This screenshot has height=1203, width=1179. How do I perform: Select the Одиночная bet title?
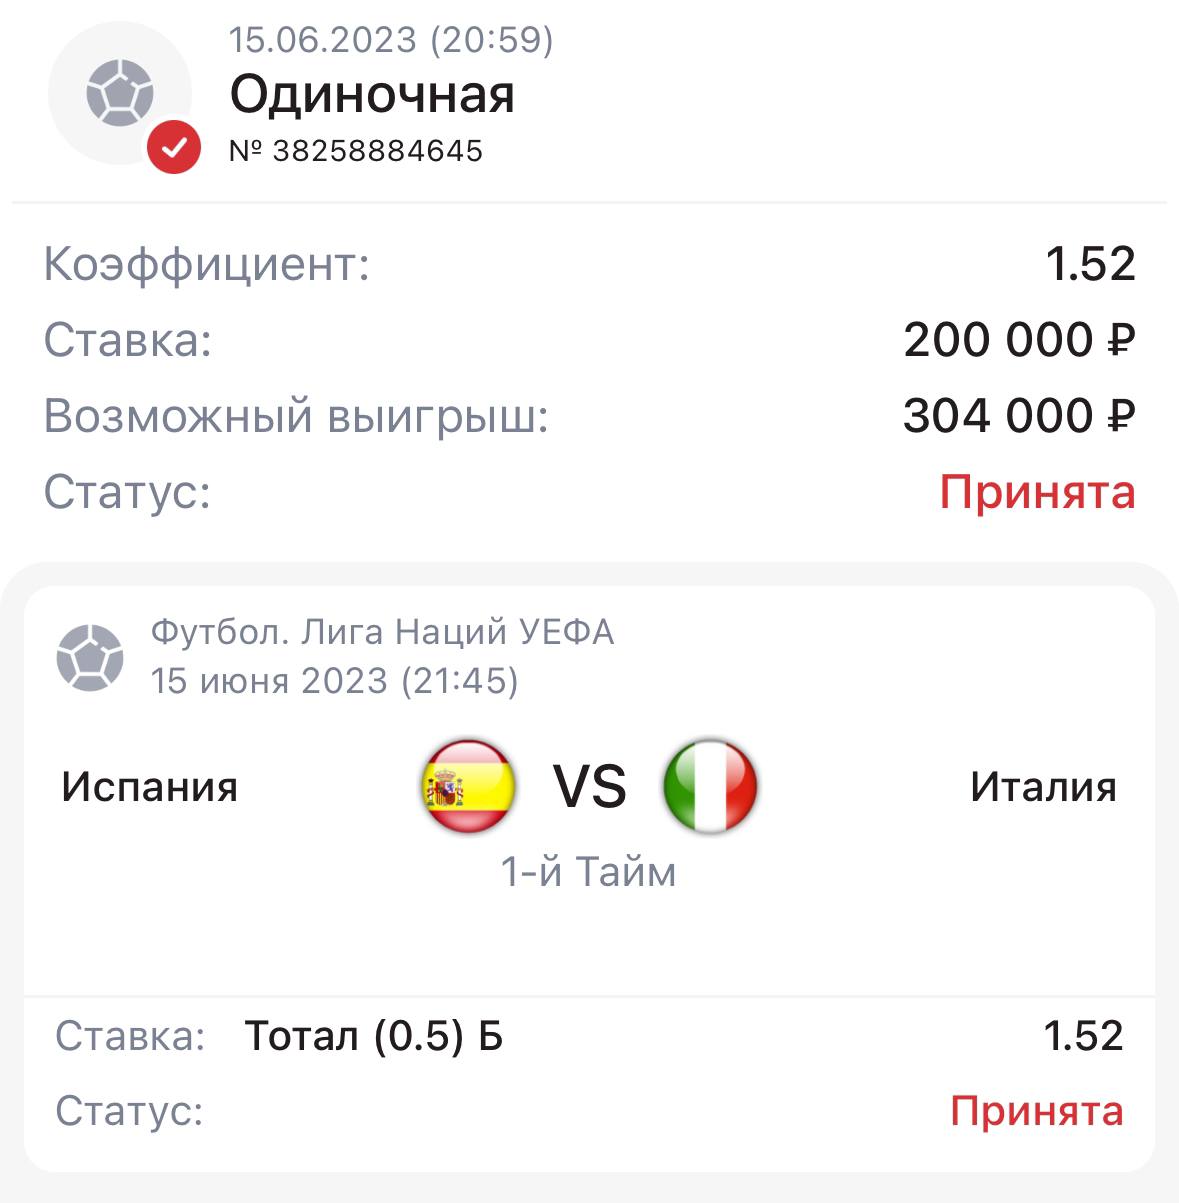point(372,95)
